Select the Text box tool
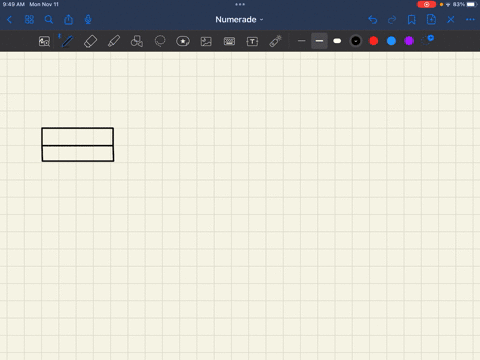Image resolution: width=480 pixels, height=360 pixels. (x=252, y=41)
